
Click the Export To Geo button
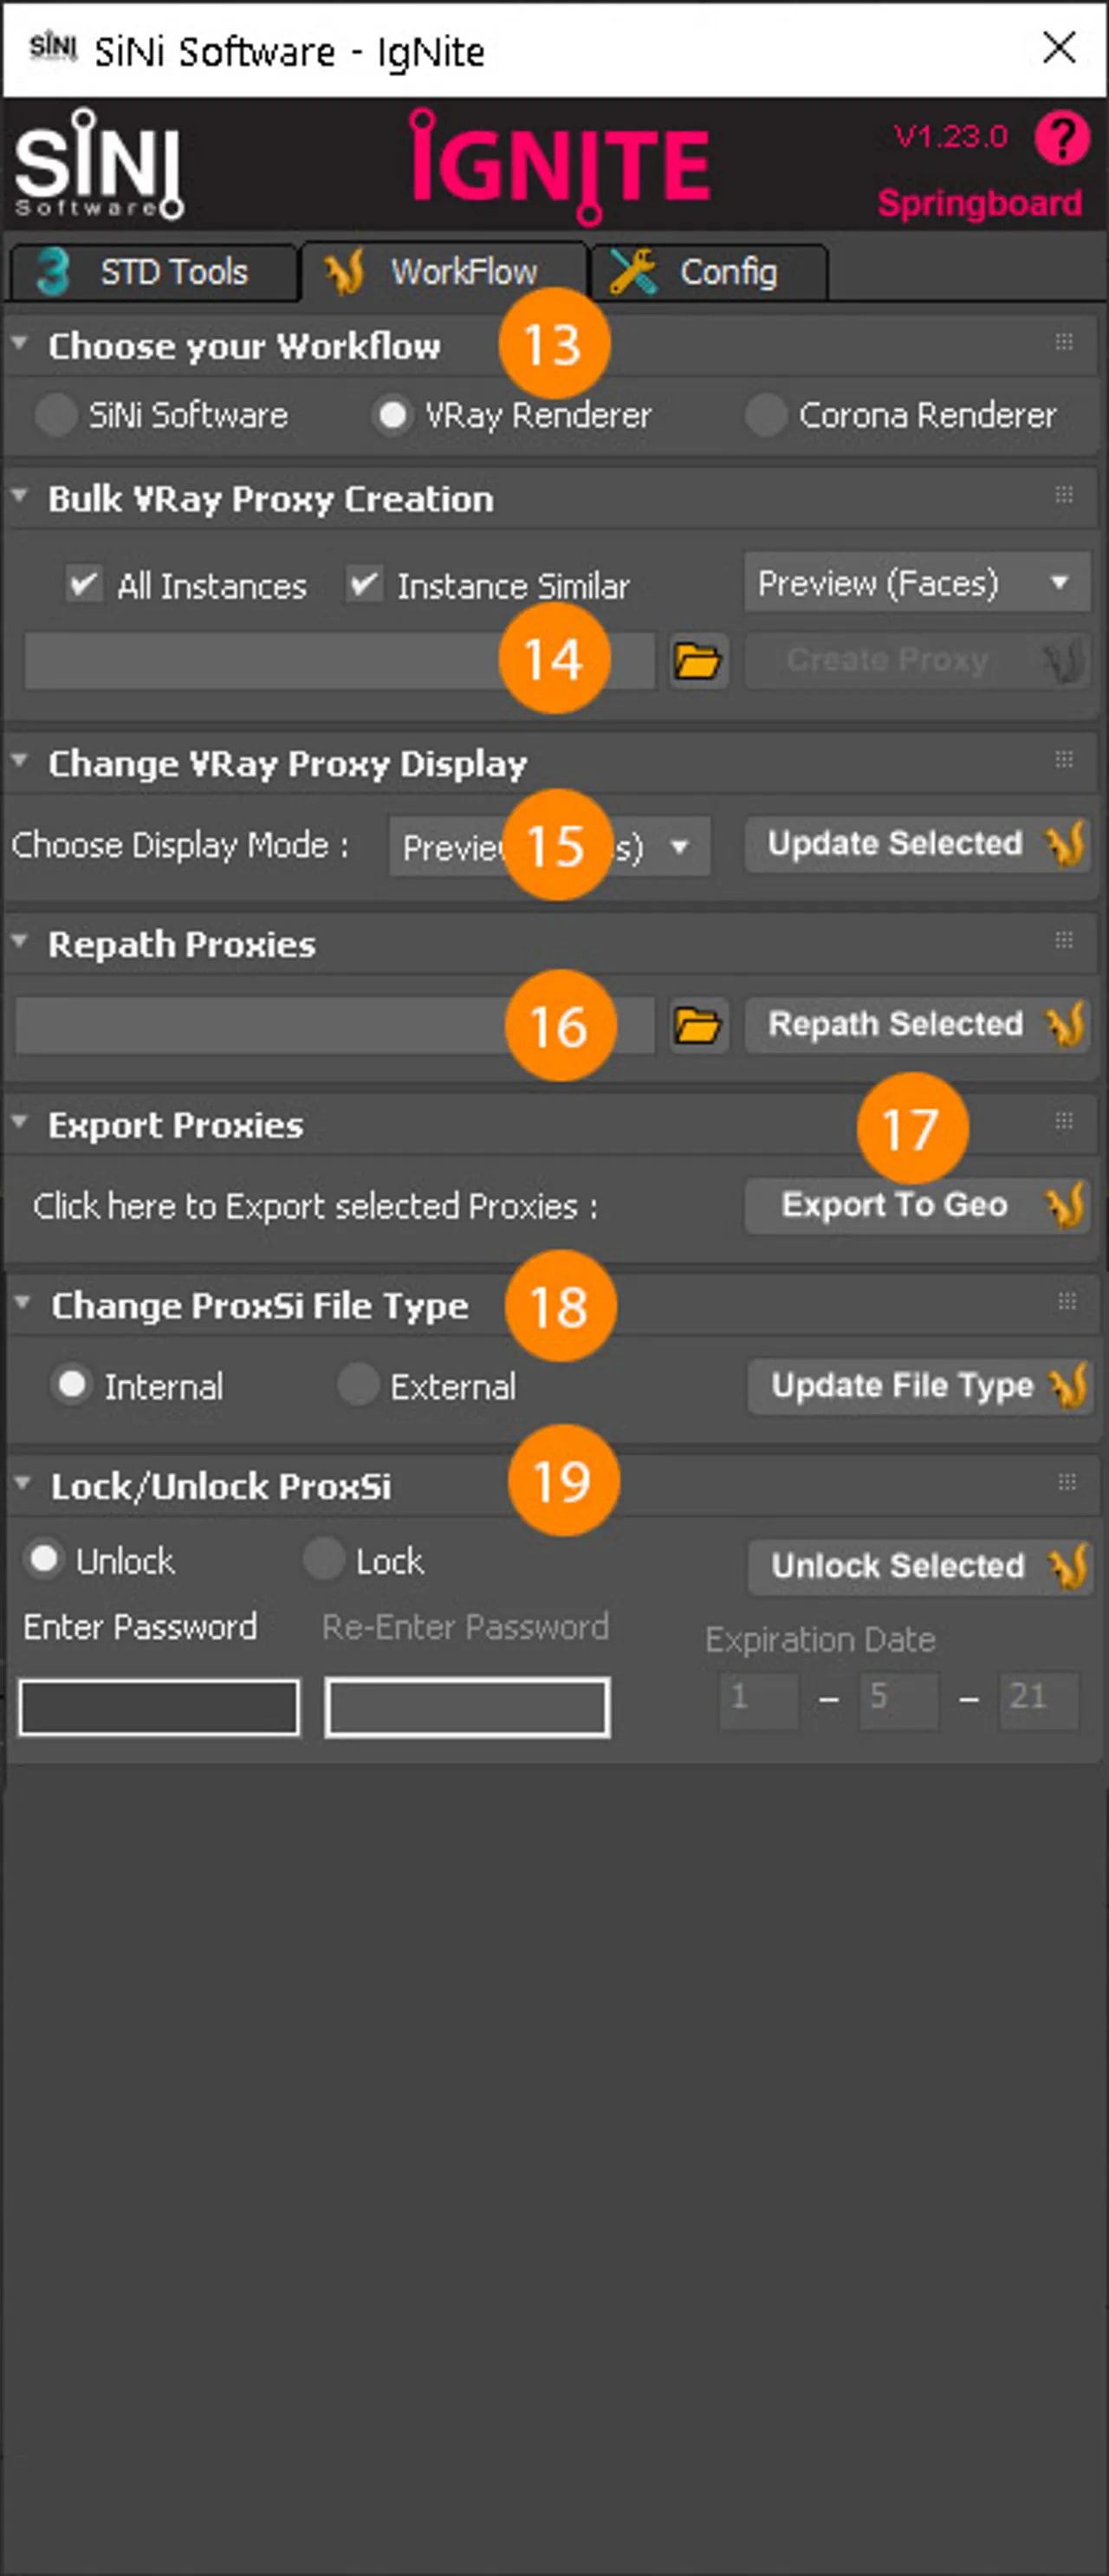[x=897, y=1205]
